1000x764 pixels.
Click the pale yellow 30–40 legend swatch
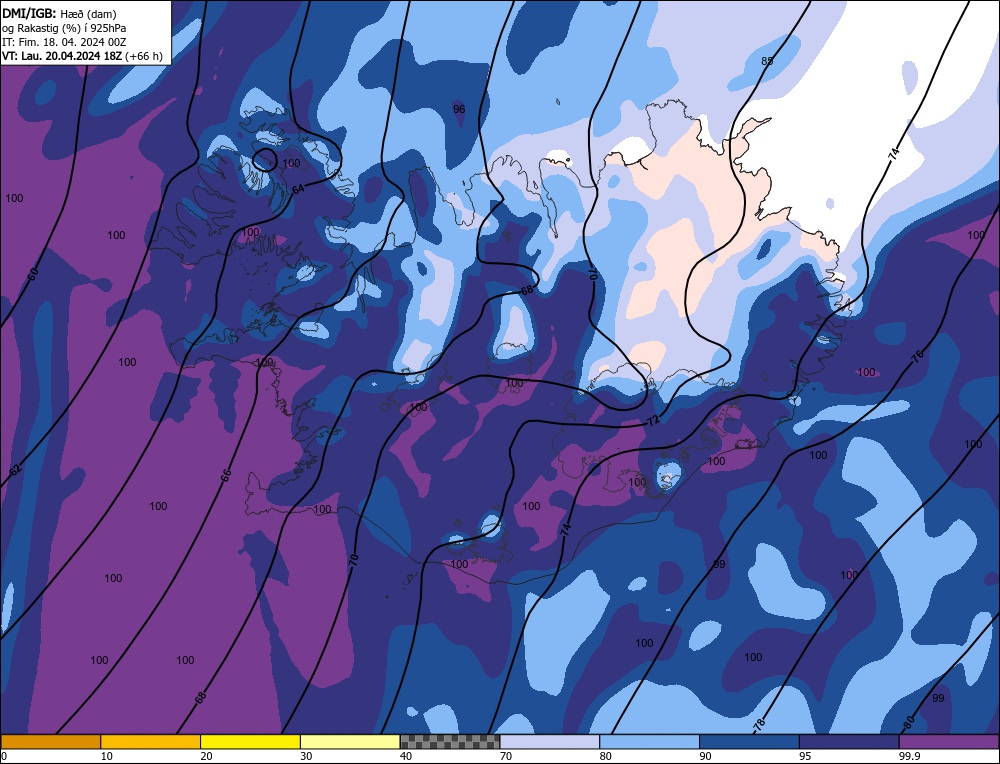350,741
